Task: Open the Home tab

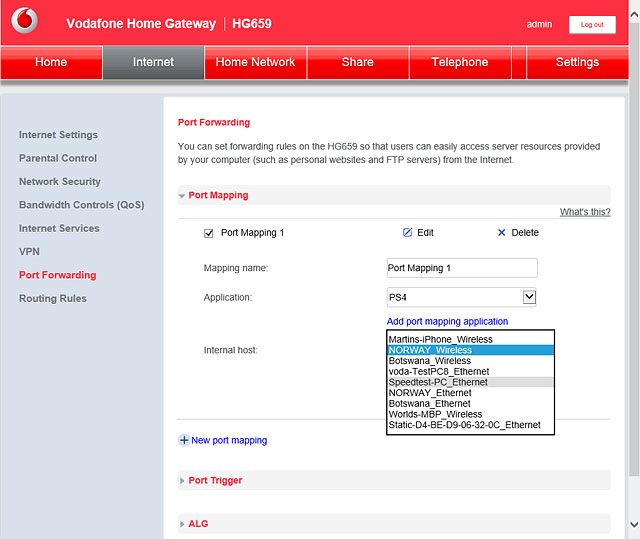Action: click(51, 62)
